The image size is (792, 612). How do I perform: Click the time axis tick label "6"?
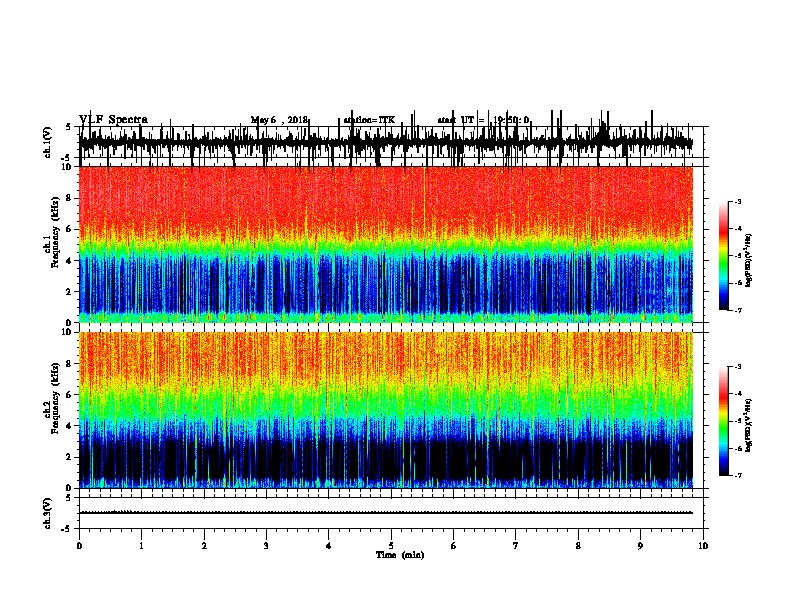pos(454,546)
